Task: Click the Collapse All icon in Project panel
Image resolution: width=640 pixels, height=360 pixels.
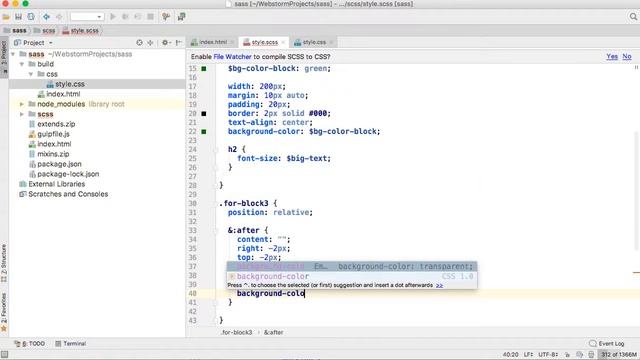Action: 150,42
